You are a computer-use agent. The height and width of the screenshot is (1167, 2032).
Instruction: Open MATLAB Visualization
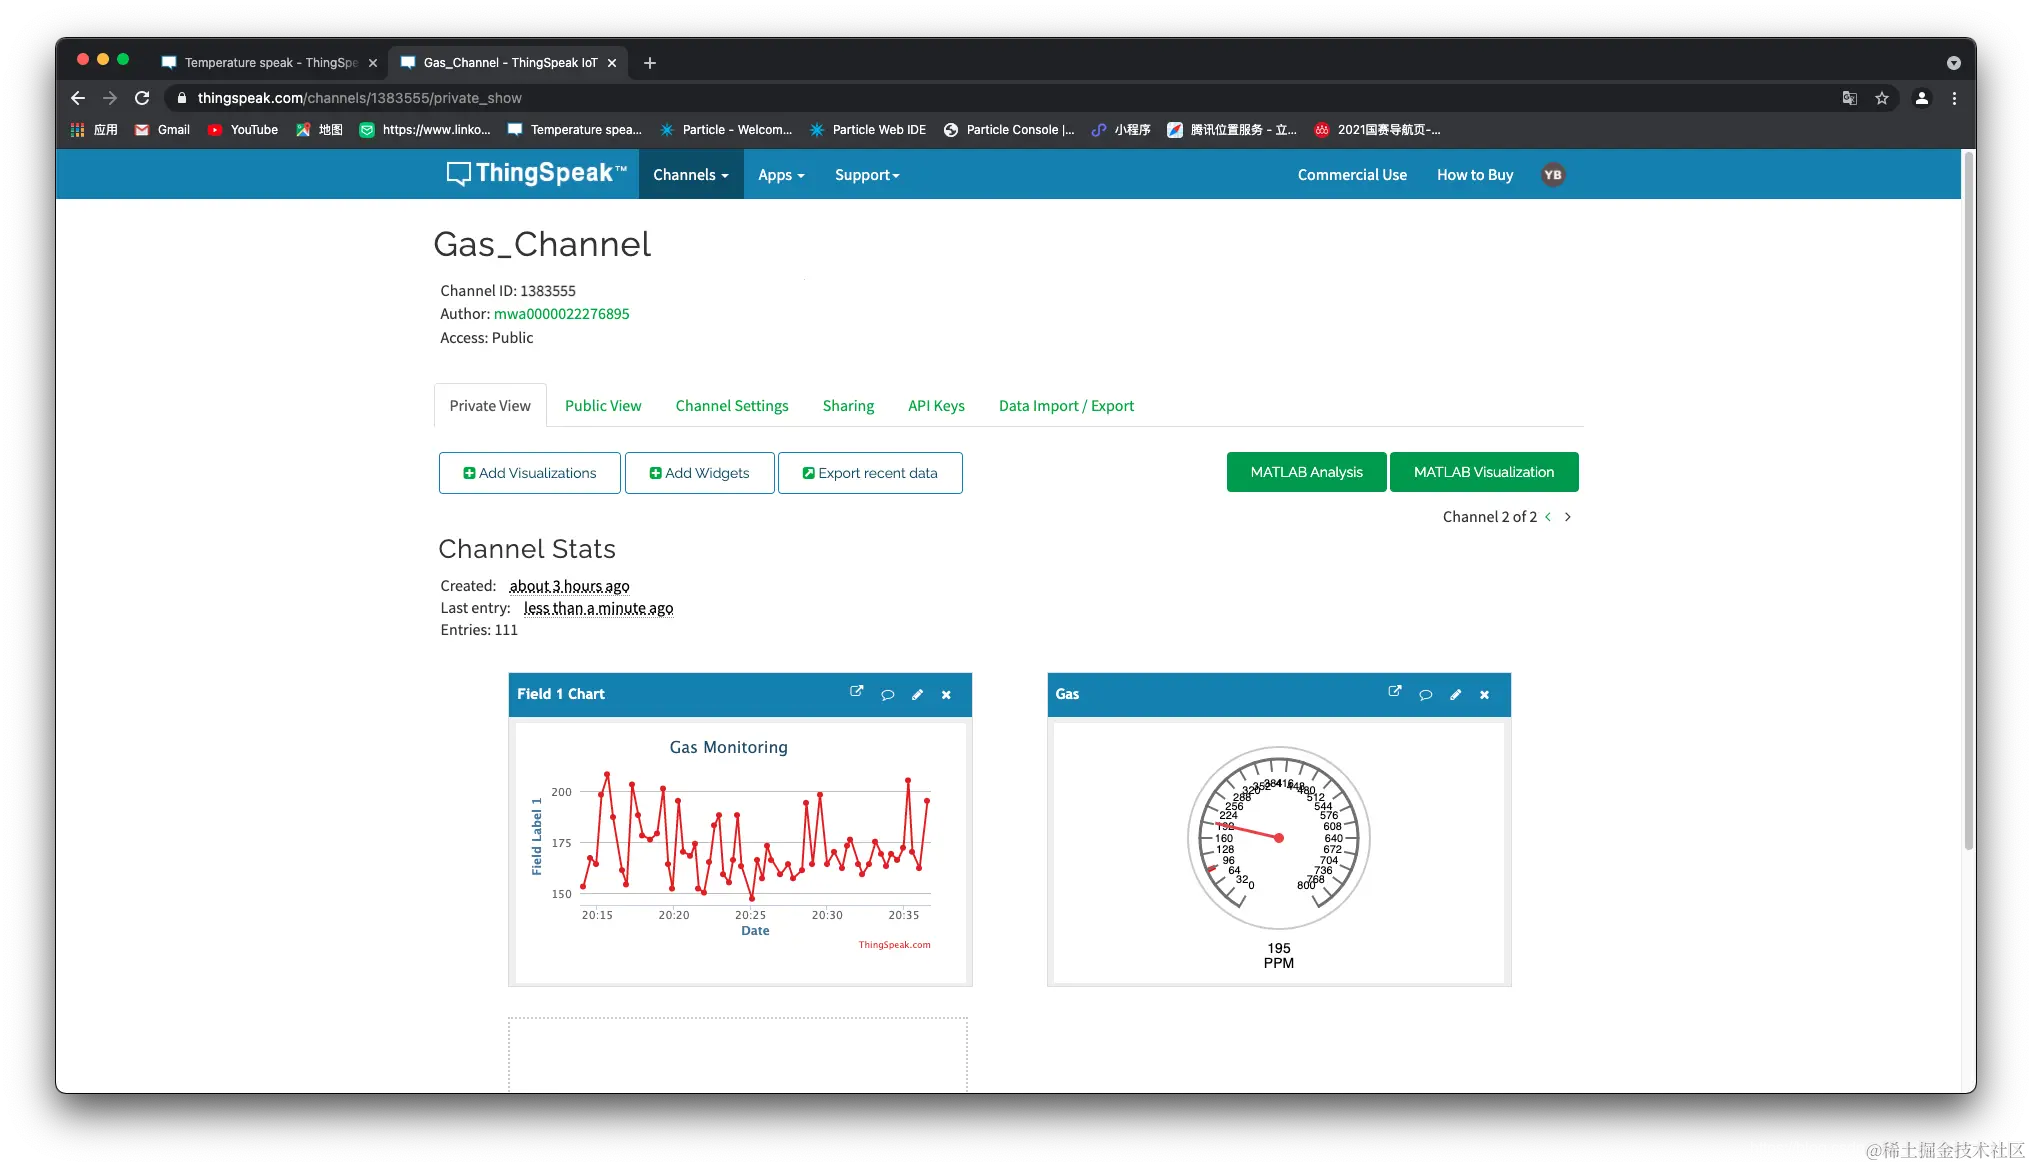[1484, 472]
